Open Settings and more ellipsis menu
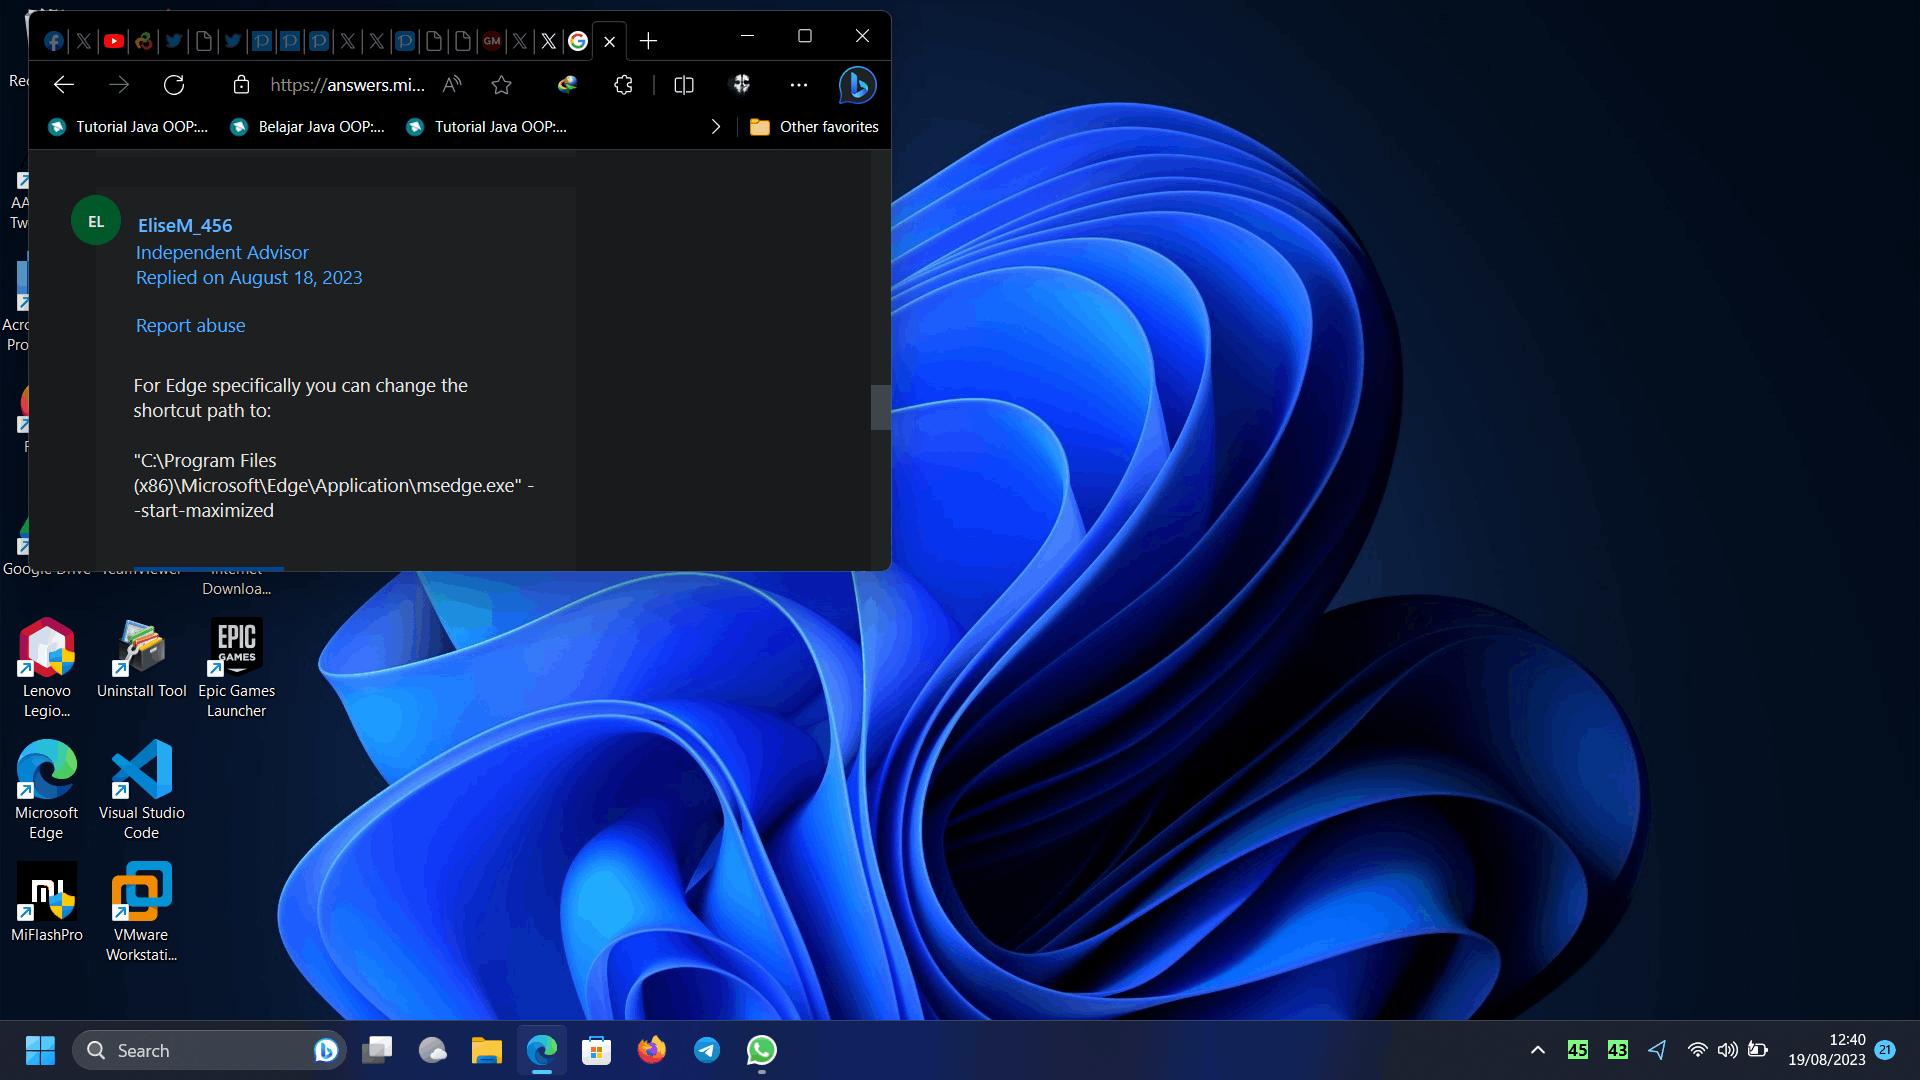The image size is (1920, 1080). [x=798, y=85]
